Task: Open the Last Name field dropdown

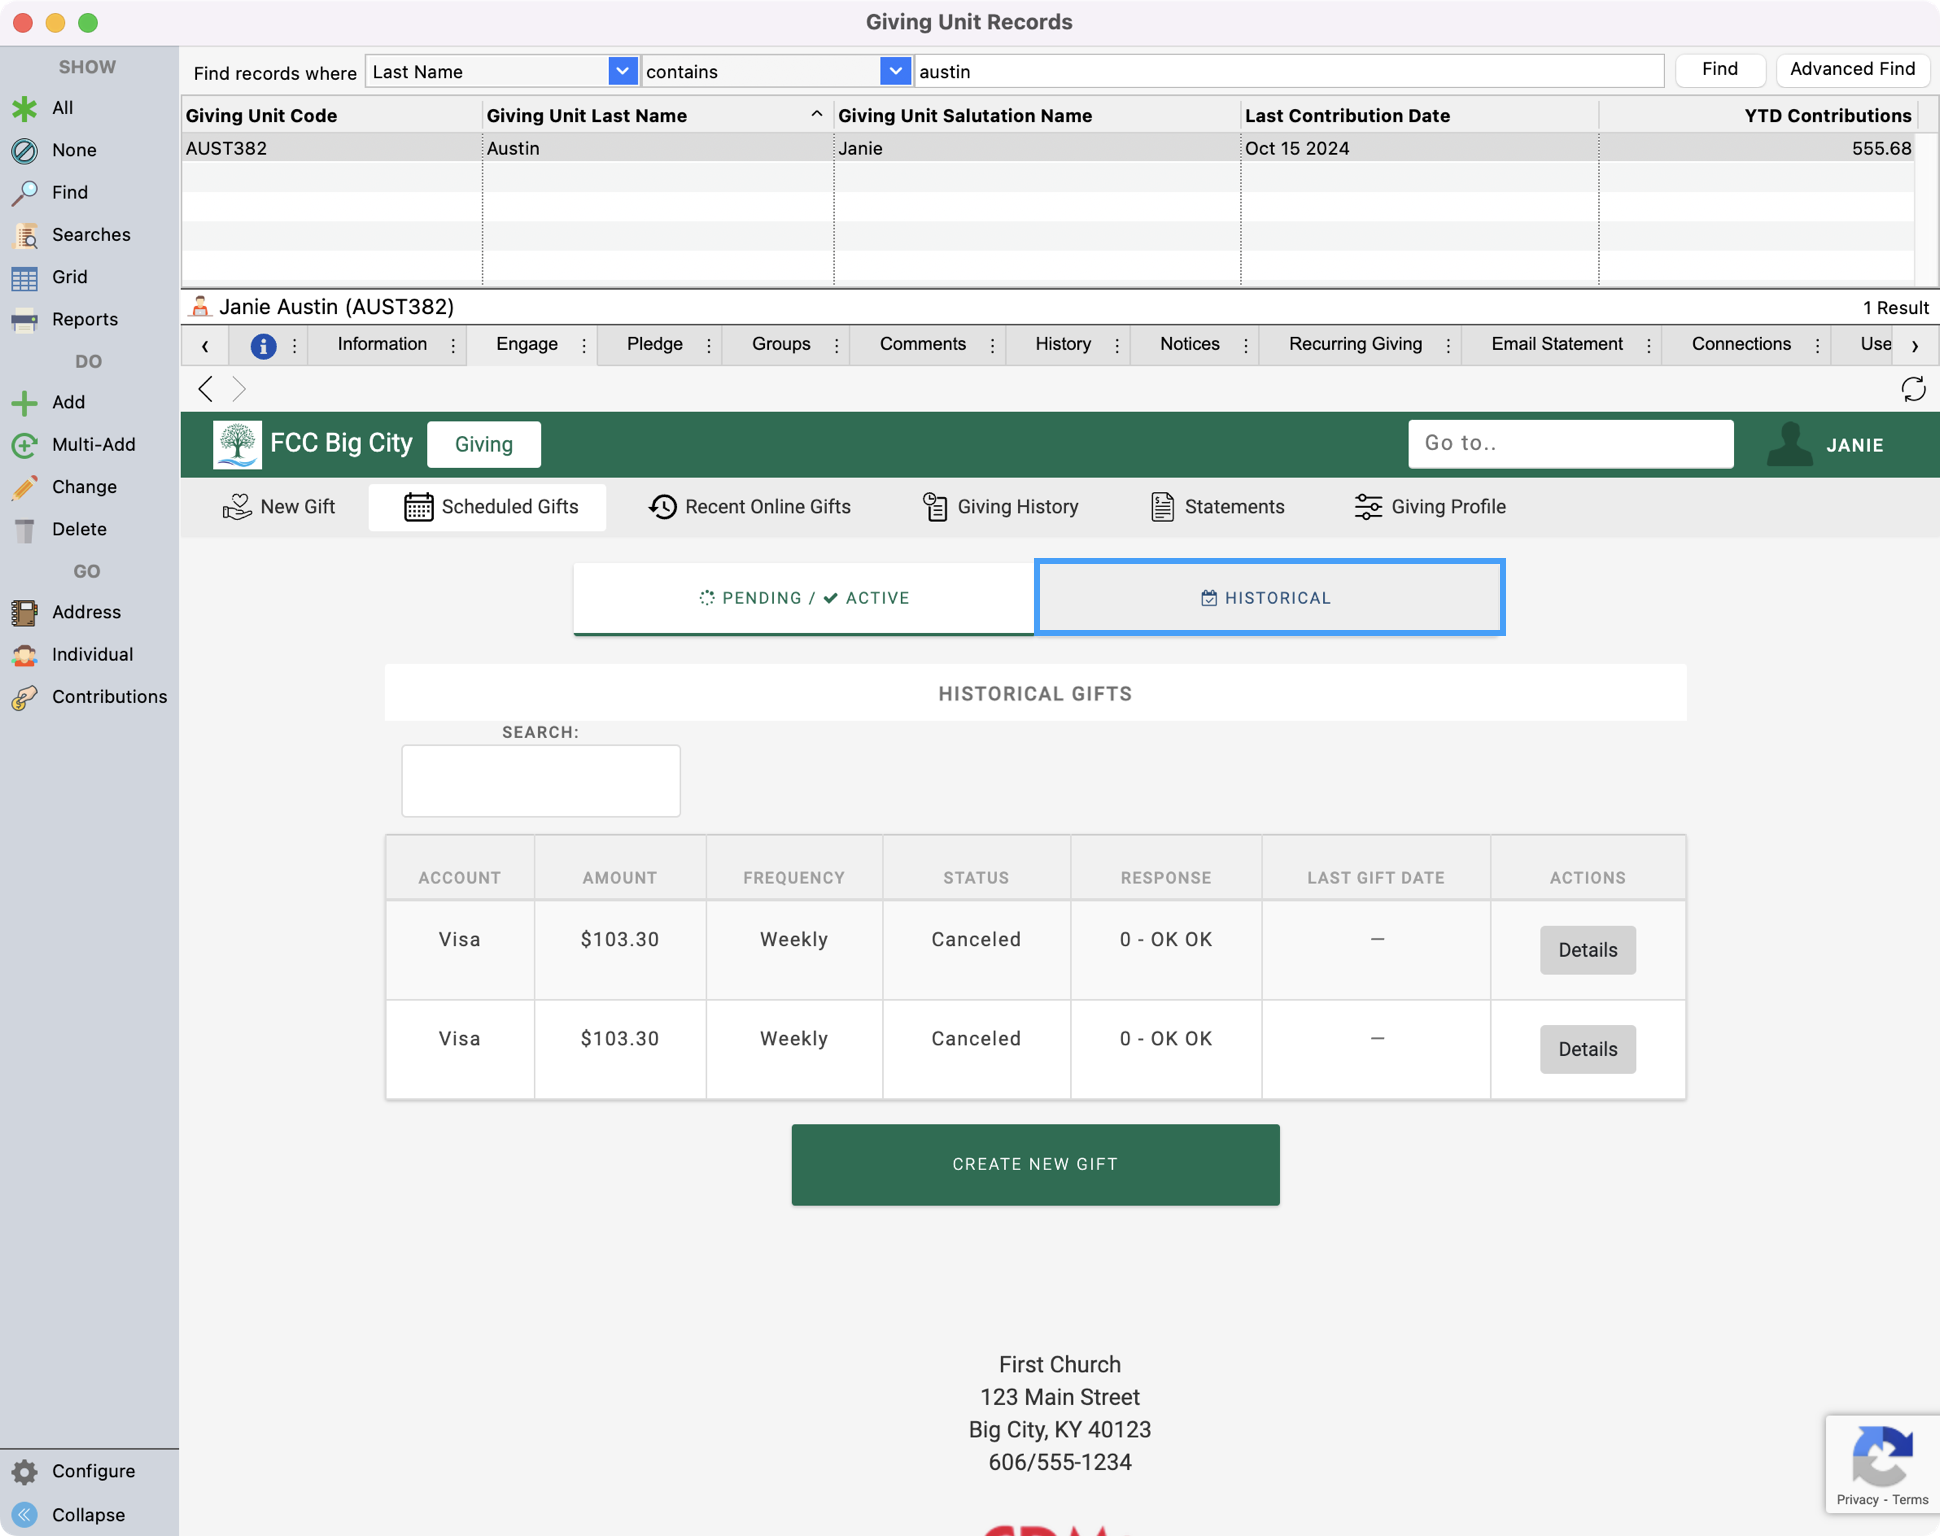Action: (x=622, y=71)
